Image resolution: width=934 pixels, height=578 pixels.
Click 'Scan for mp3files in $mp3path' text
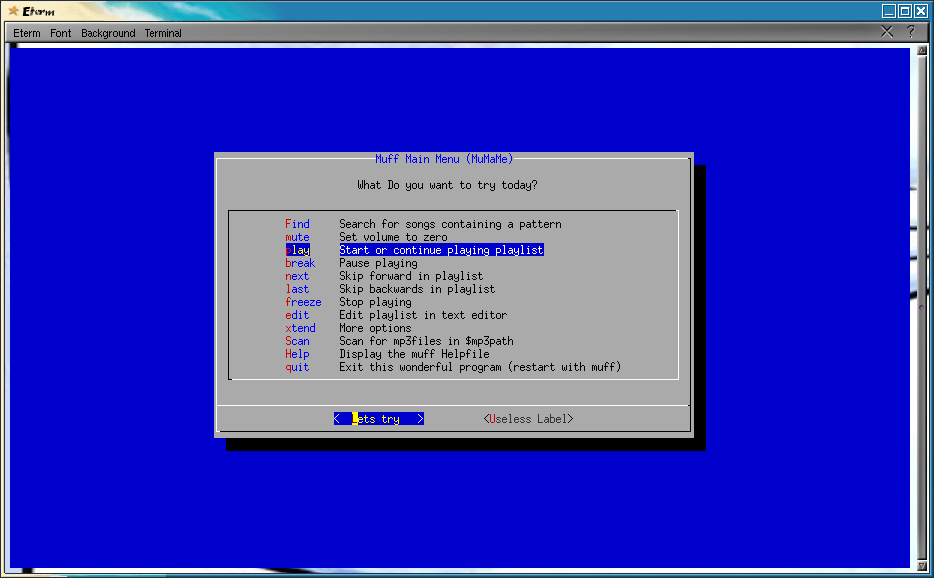(x=426, y=341)
